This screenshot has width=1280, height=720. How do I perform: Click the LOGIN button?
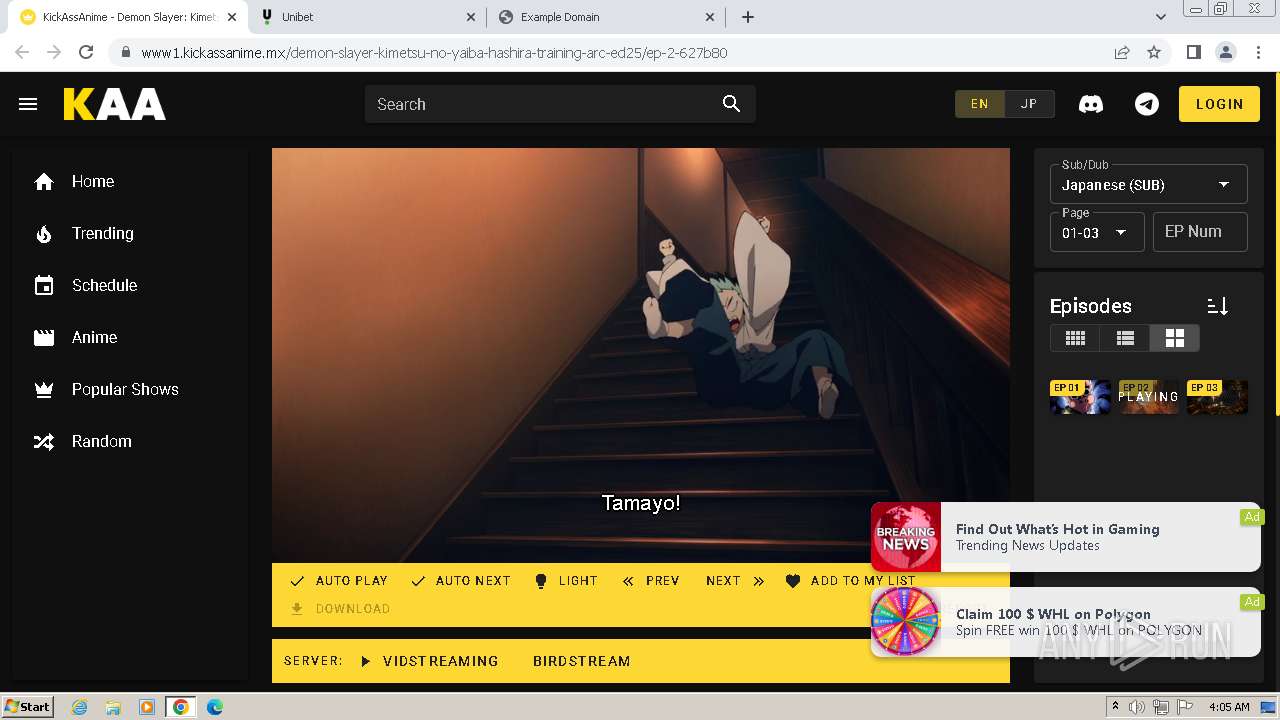(1219, 104)
